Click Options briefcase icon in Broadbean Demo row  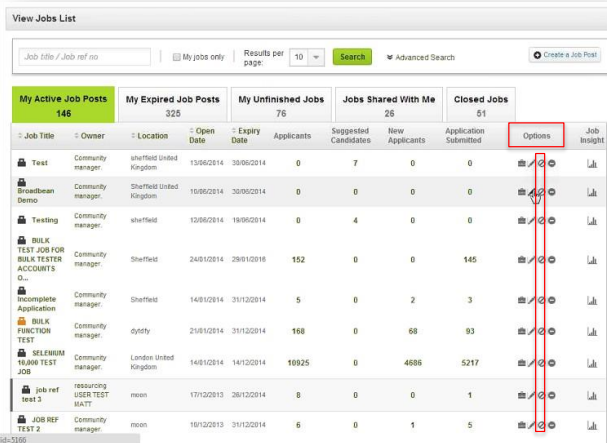522,192
